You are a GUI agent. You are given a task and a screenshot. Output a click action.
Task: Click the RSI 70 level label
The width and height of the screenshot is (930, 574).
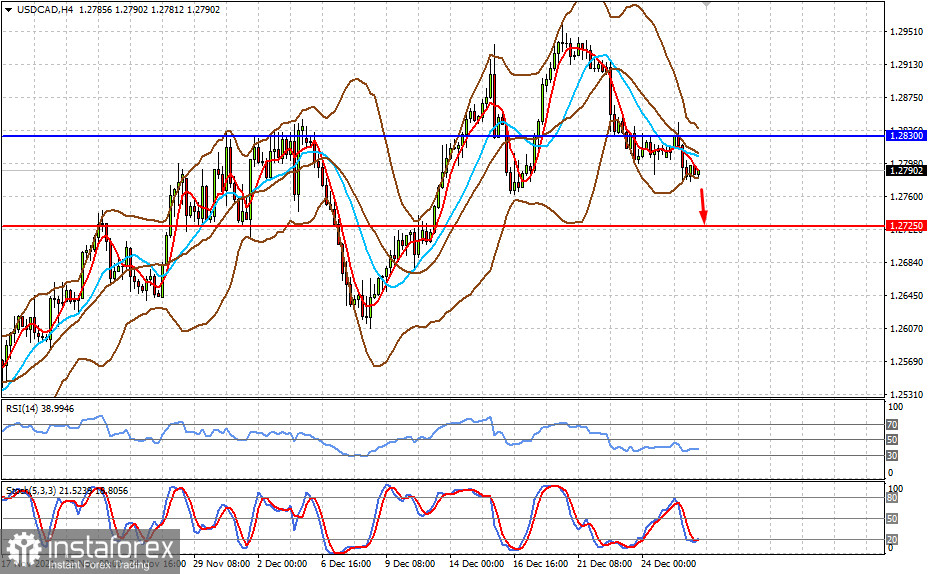coord(894,425)
